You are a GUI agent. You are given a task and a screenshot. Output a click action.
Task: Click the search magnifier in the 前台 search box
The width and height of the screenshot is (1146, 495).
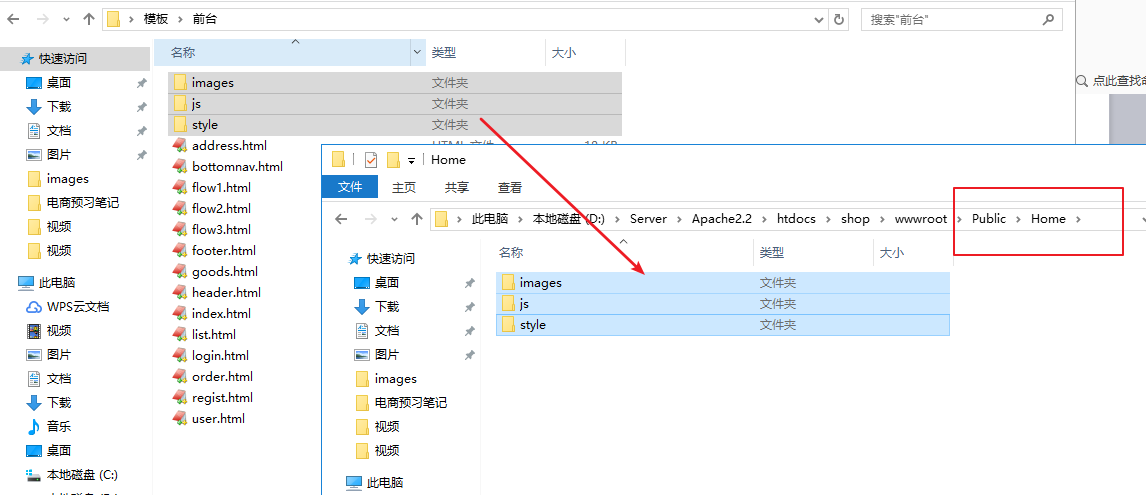(1049, 19)
